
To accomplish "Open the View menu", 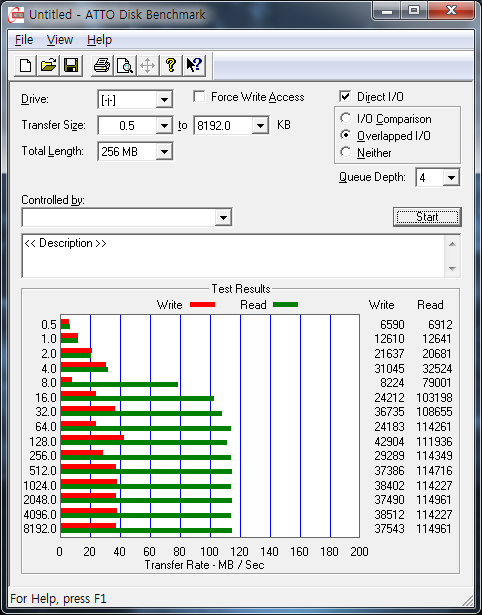I will (x=60, y=40).
